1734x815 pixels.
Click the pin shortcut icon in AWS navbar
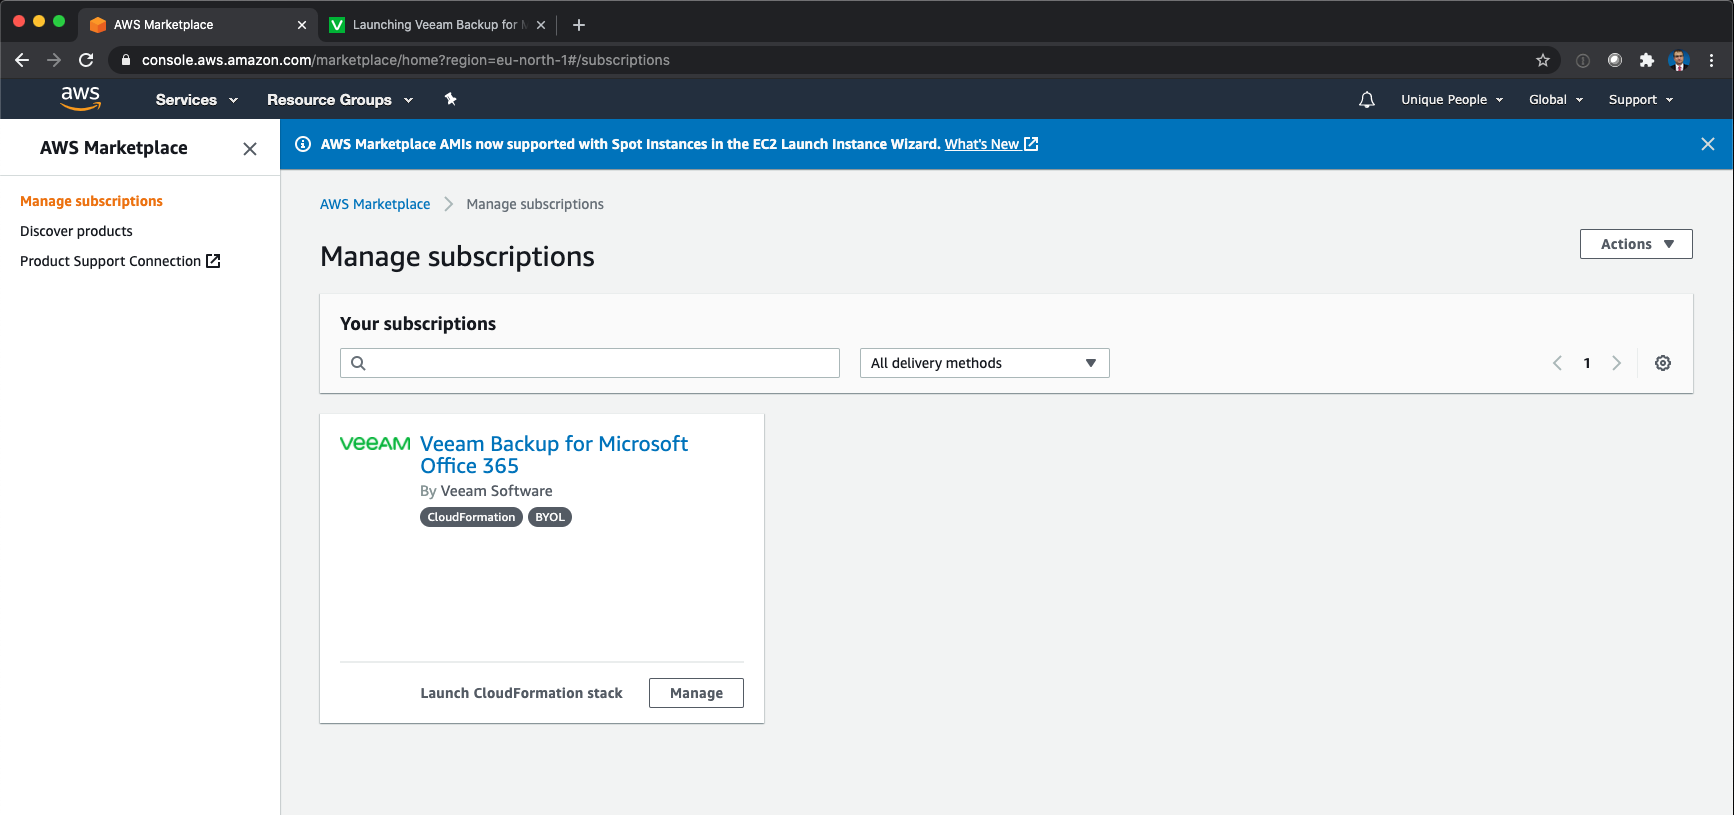pyautogui.click(x=450, y=99)
